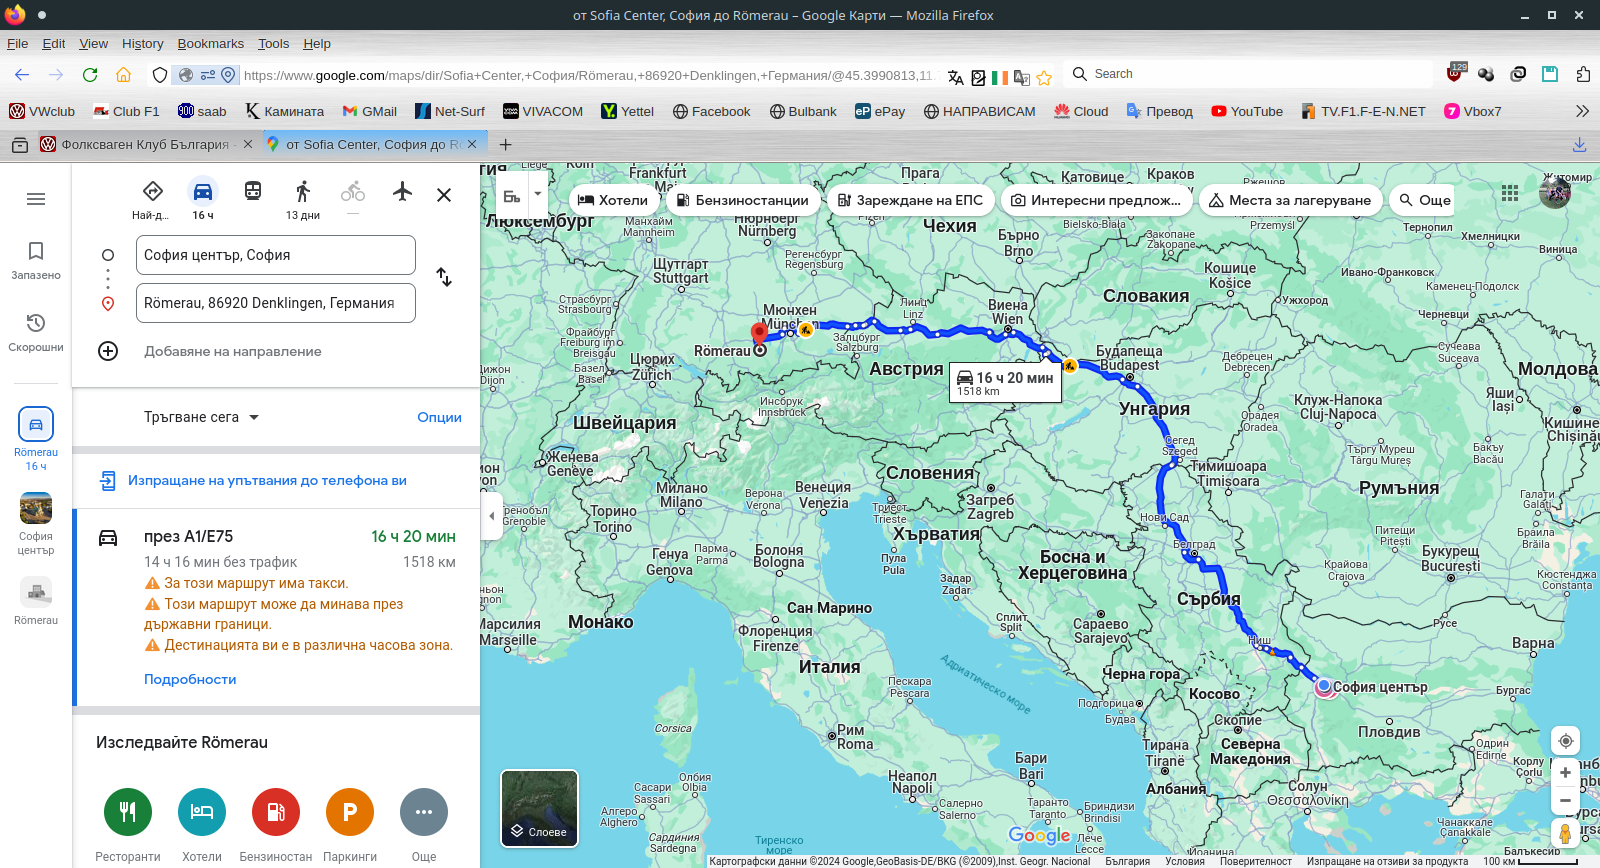This screenshot has width=1600, height=868.
Task: Open Google Maps hamburger menu
Action: click(x=36, y=199)
